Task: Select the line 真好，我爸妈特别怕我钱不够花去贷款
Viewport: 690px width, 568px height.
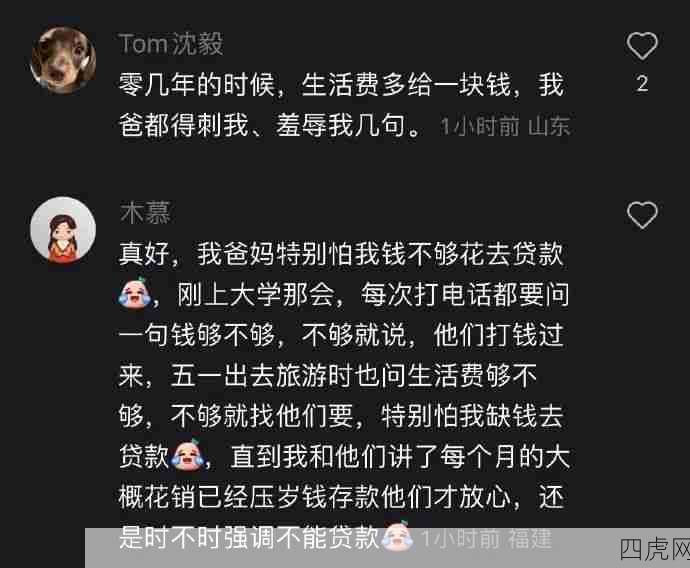Action: click(x=341, y=254)
